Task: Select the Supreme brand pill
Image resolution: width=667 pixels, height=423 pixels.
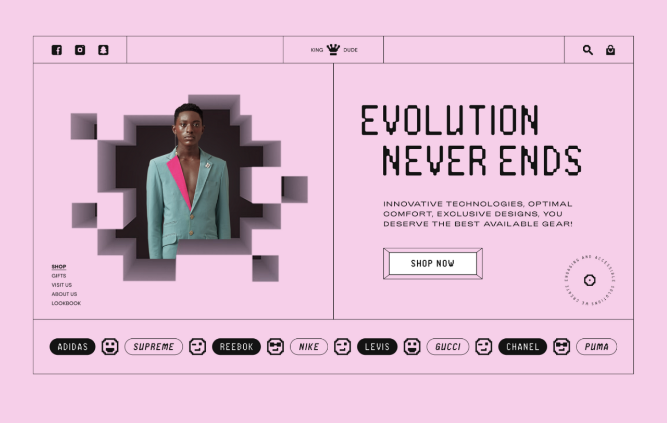Action: click(154, 346)
